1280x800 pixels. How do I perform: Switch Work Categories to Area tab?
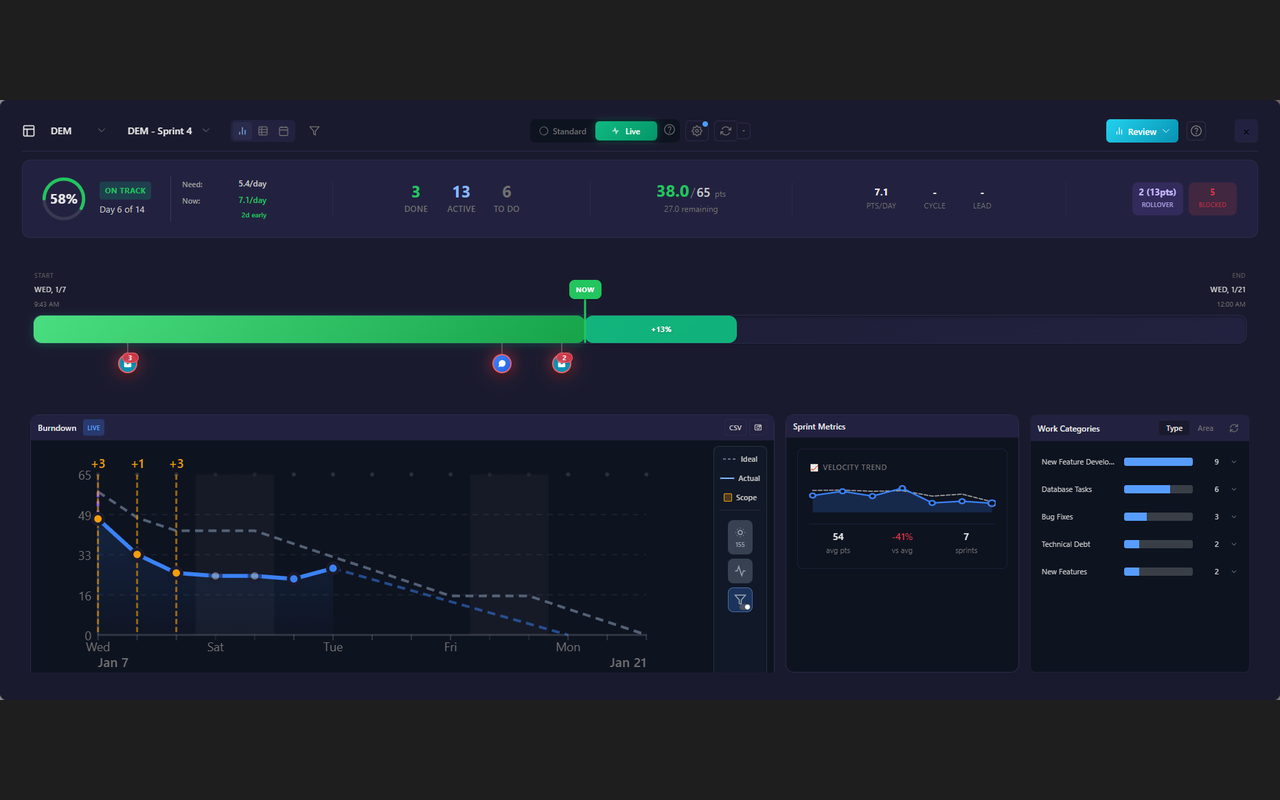pos(1205,428)
